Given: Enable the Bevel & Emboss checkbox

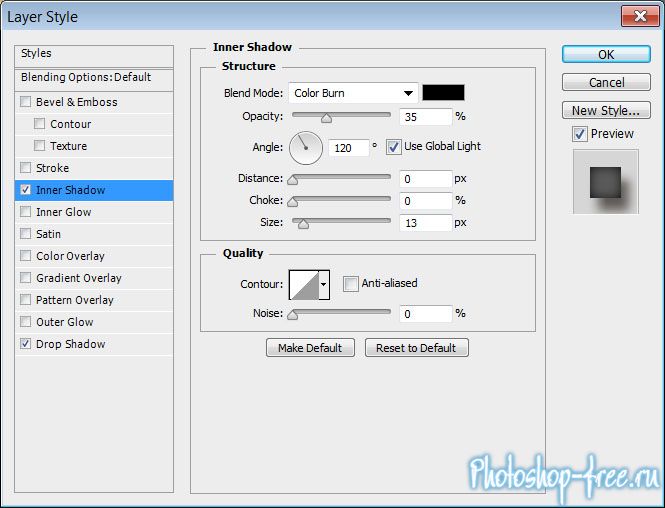Looking at the screenshot, I should click(x=26, y=102).
